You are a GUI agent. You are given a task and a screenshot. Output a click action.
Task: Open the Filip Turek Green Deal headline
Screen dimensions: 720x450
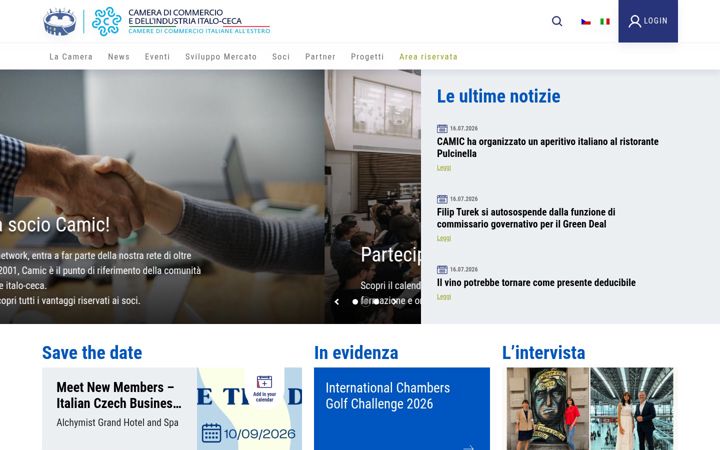pos(526,218)
